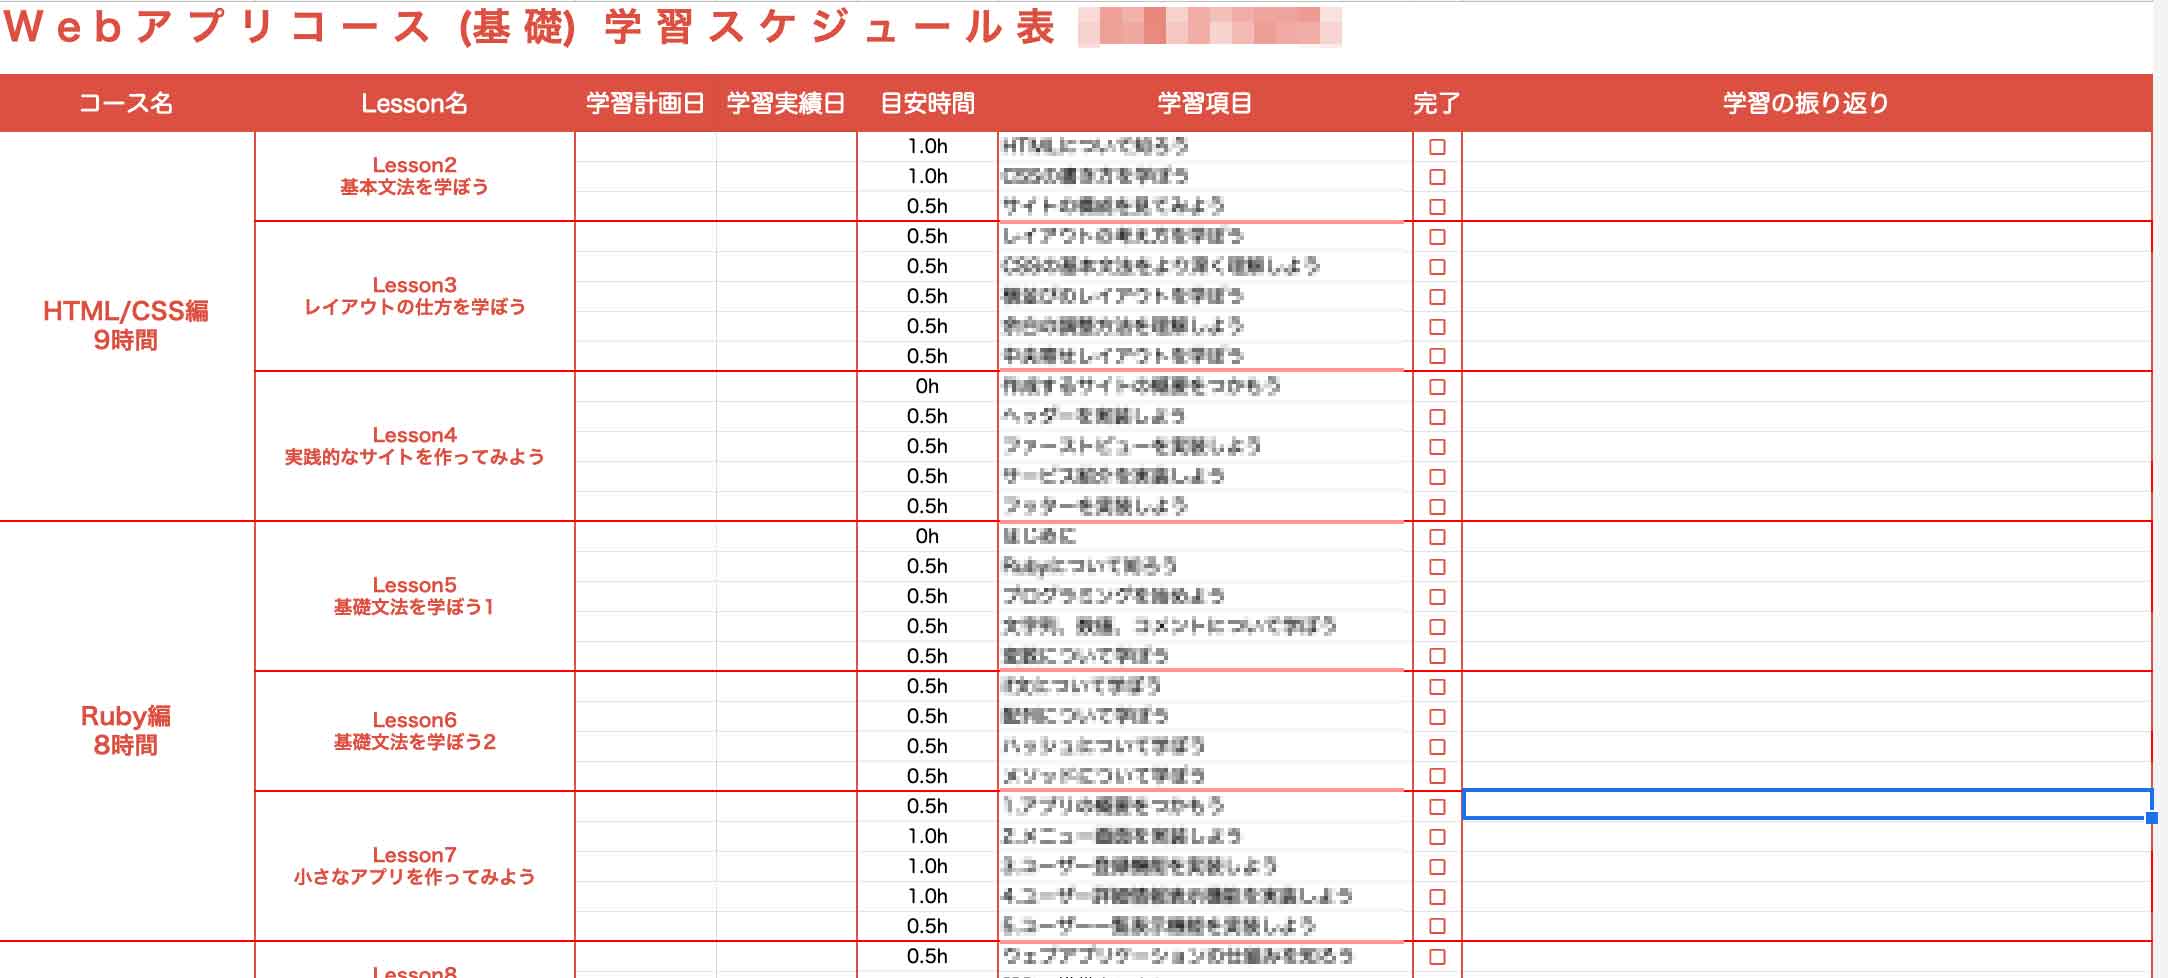This screenshot has width=2168, height=978.
Task: Check 完了 for ウェブアプリケーションの仕組みを知ろう
Action: pos(1437,957)
